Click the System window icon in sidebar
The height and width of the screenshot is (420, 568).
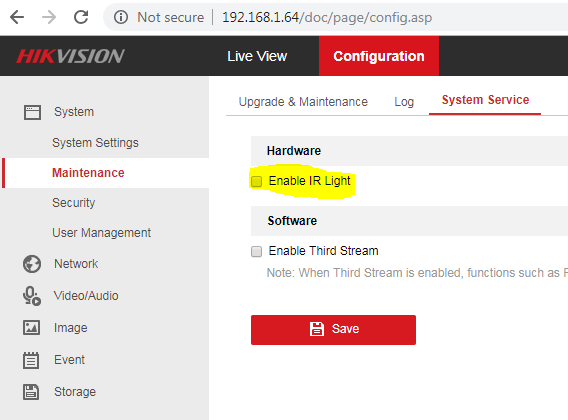tap(32, 112)
